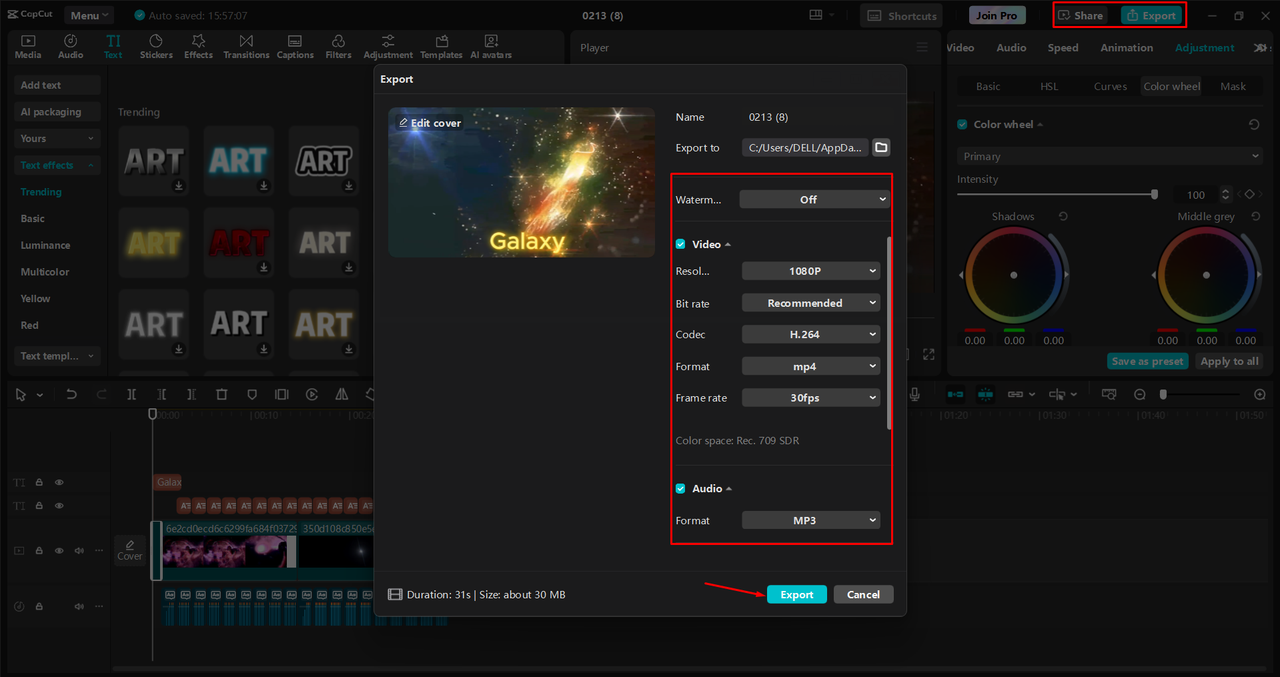Click the fullscreen player icon
This screenshot has width=1280, height=677.
pos(928,354)
